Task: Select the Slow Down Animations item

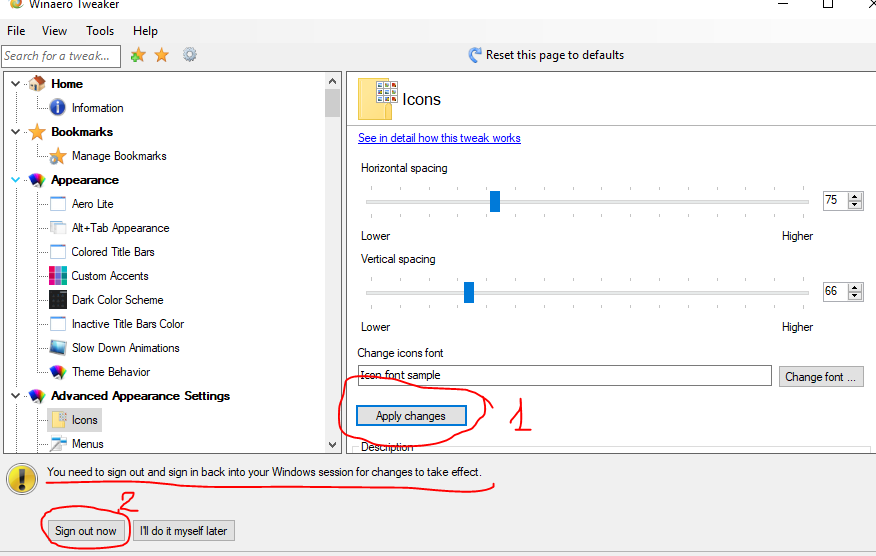Action: 125,348
